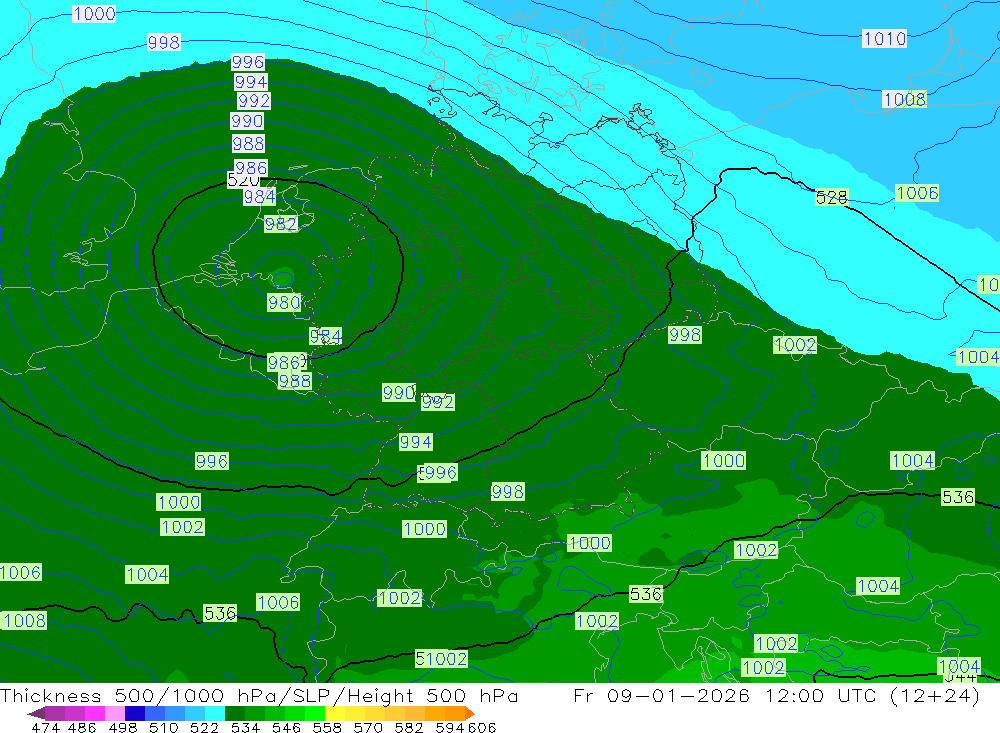Click the orange right arrow of color legend
This screenshot has width=1000, height=733.
(x=470, y=713)
